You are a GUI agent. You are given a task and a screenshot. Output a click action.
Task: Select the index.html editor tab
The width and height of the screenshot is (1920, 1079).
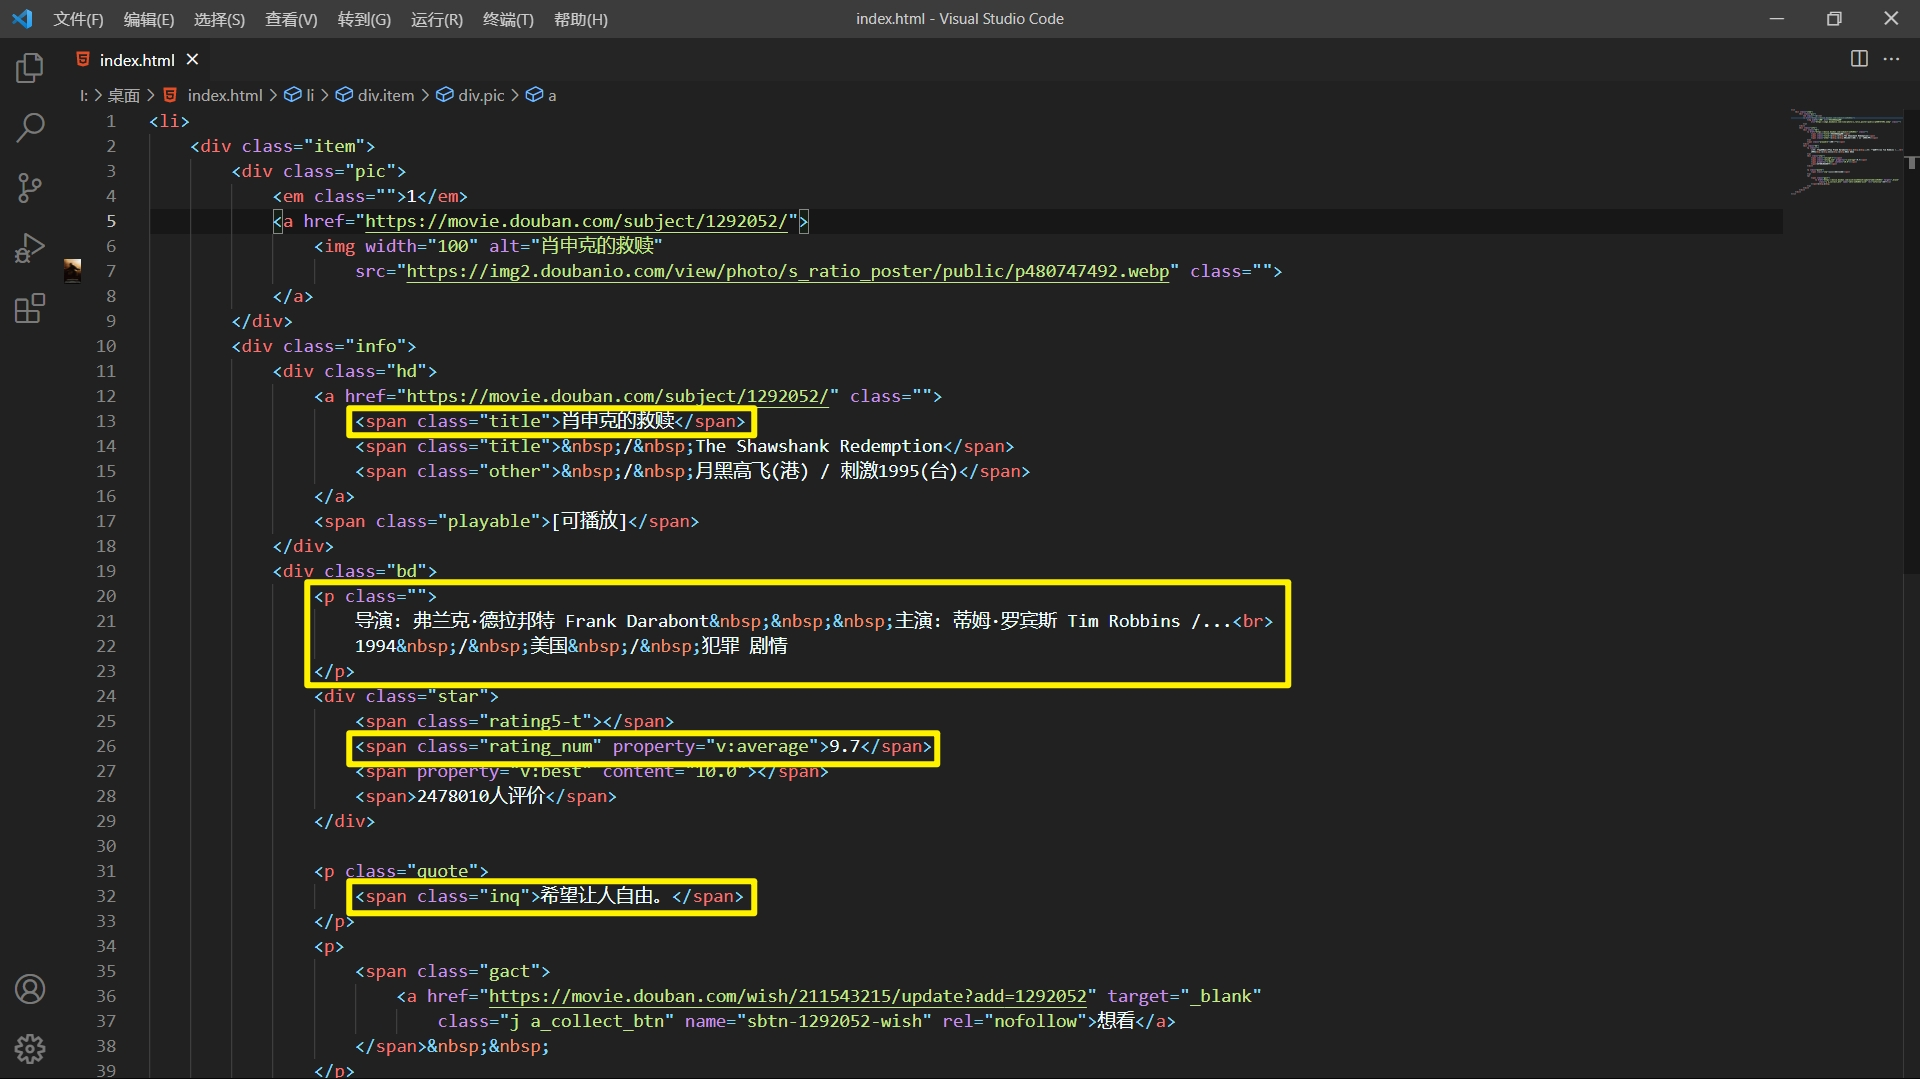tap(137, 60)
